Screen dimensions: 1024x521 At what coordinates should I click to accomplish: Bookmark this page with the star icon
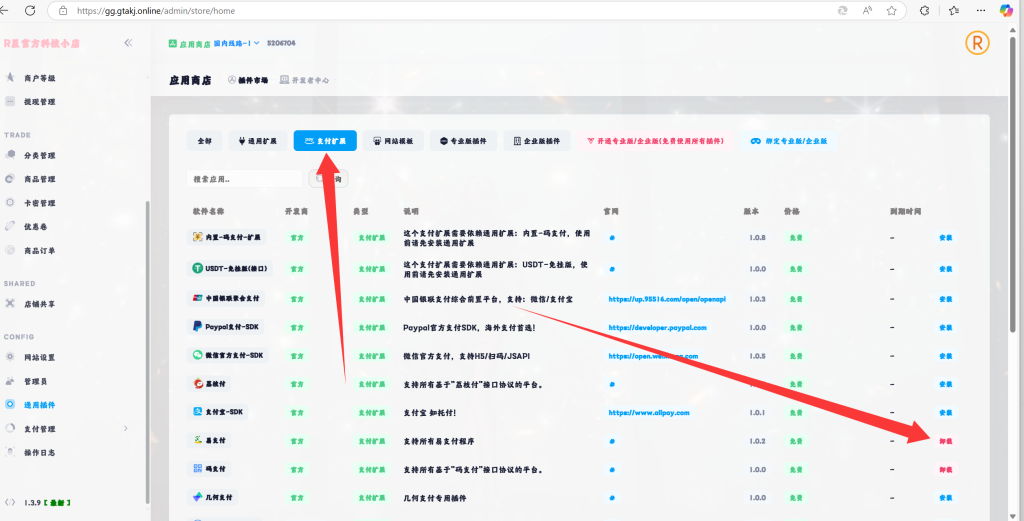click(890, 11)
